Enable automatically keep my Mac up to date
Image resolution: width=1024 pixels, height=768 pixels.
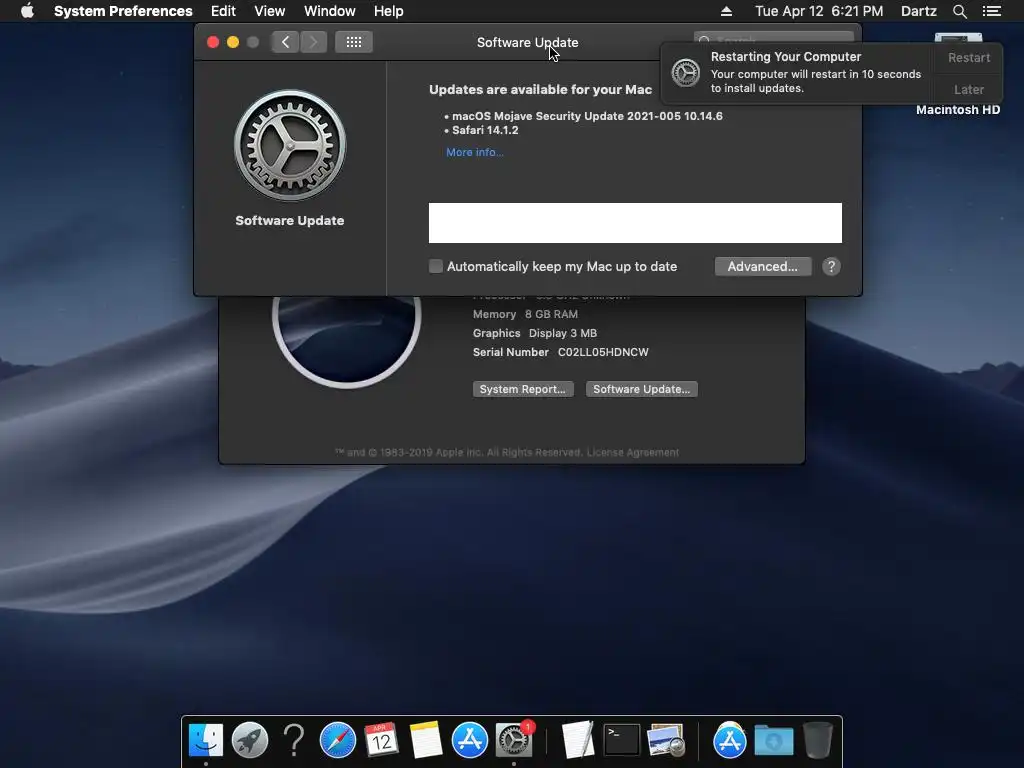pyautogui.click(x=436, y=266)
